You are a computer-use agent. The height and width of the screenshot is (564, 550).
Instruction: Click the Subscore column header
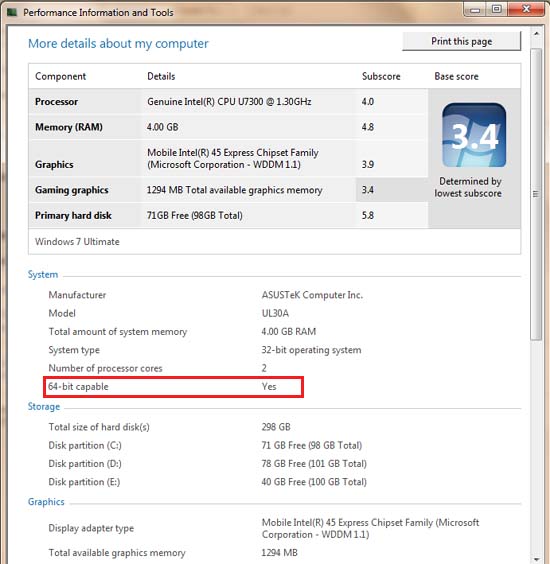pyautogui.click(x=381, y=76)
